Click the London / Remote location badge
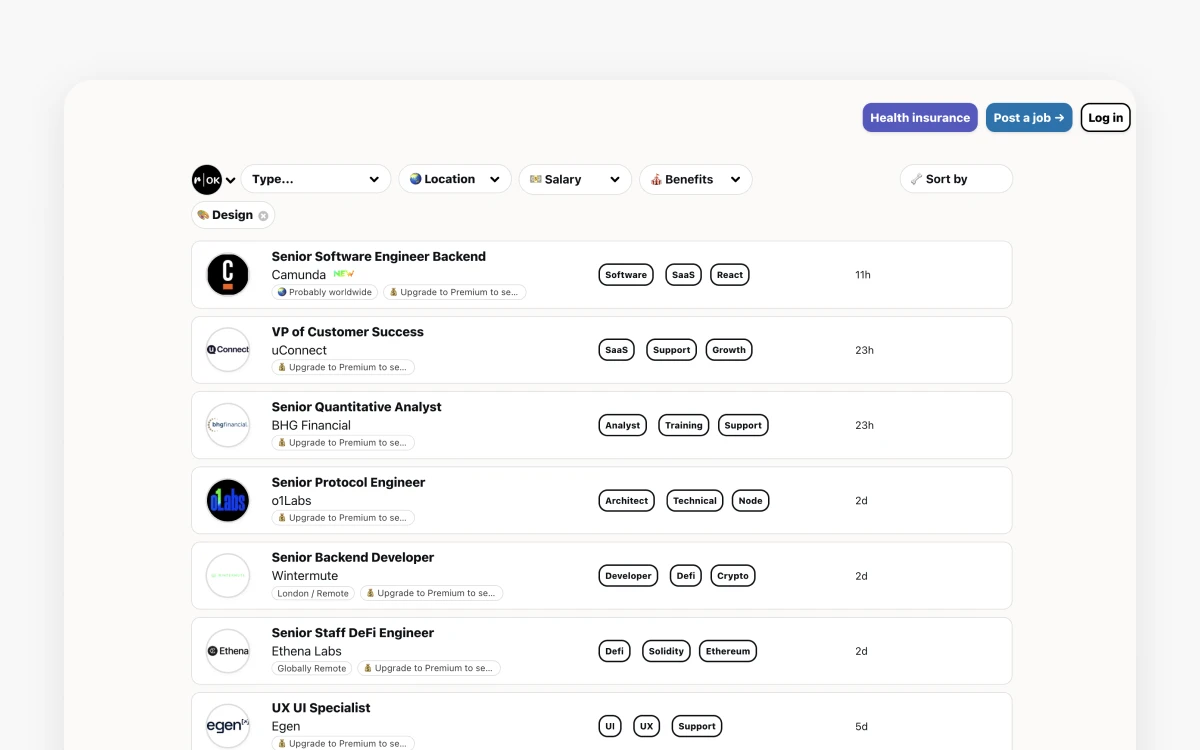This screenshot has height=750, width=1200. [313, 593]
